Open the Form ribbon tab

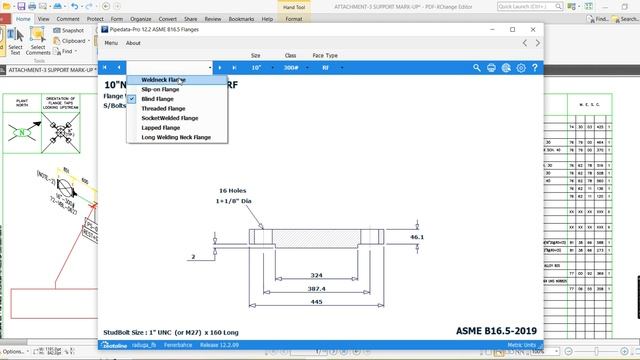coord(117,19)
